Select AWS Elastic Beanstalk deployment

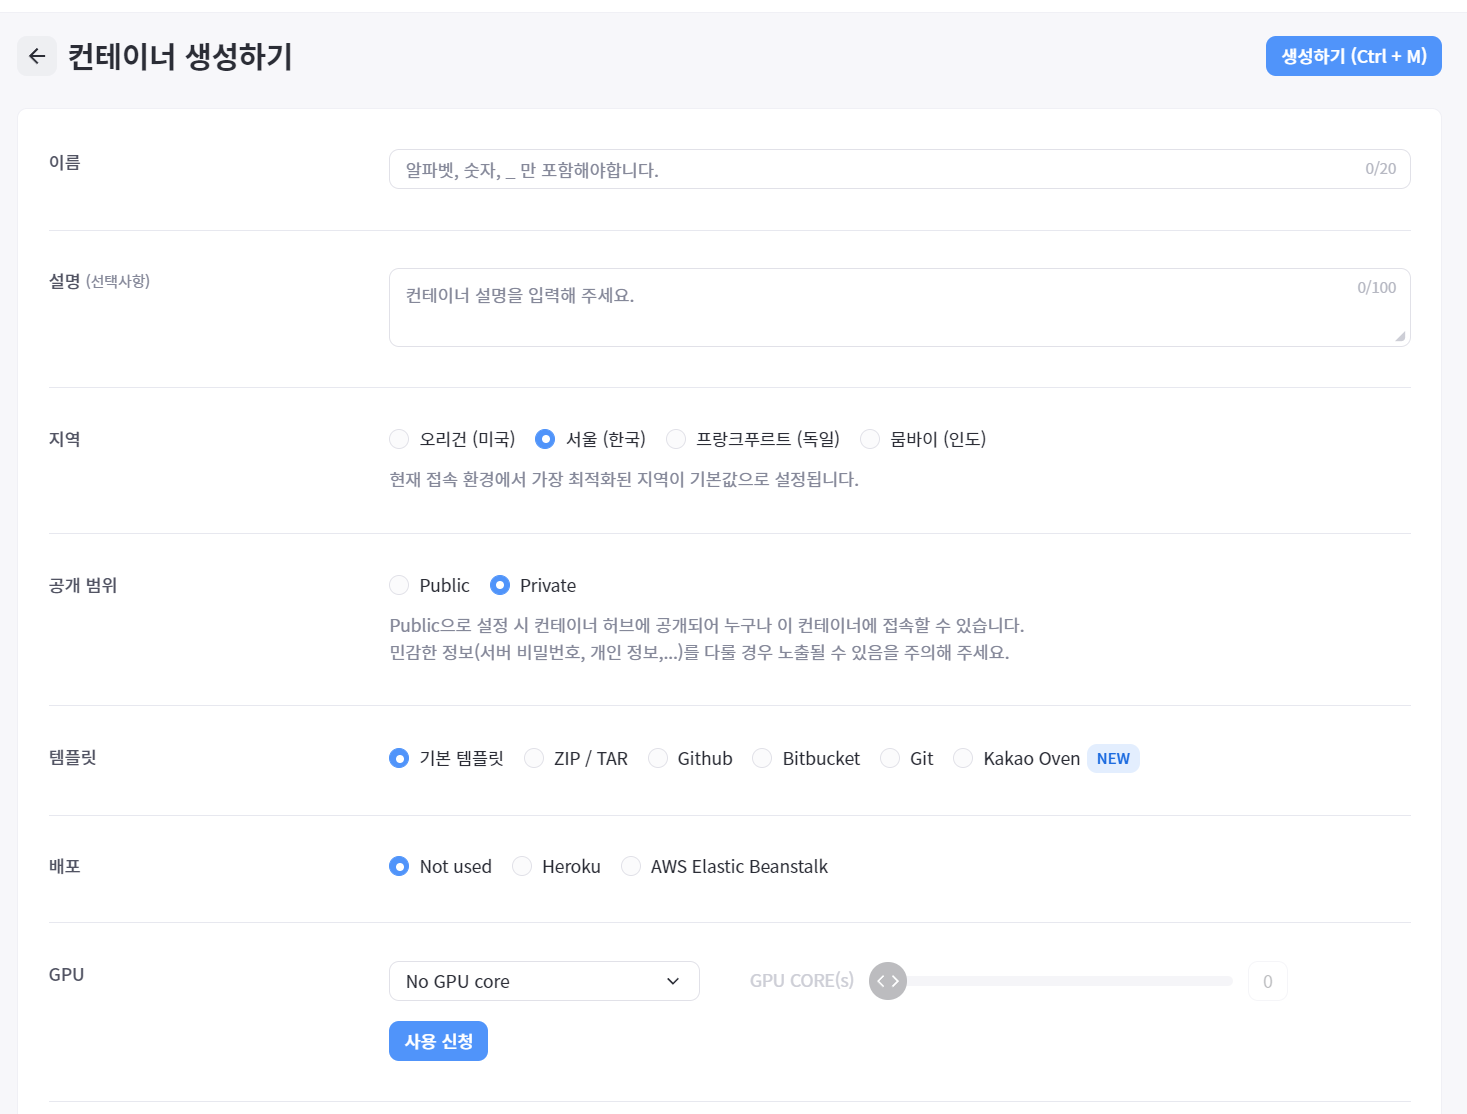click(630, 866)
